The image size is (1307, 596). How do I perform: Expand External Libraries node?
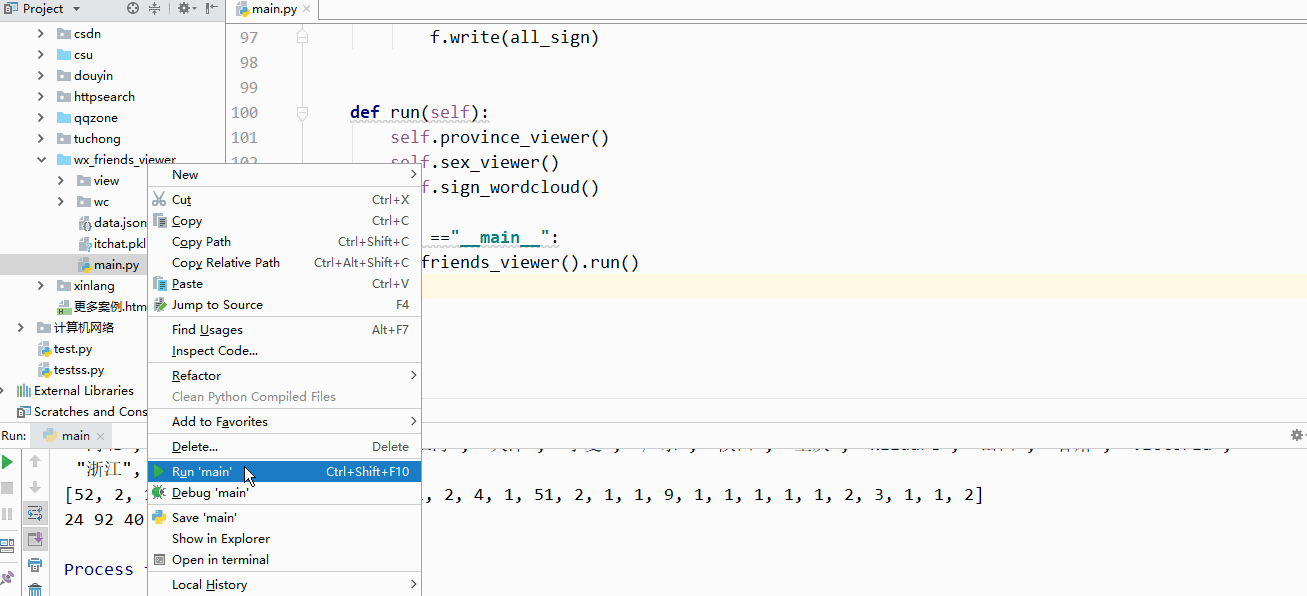coord(3,391)
